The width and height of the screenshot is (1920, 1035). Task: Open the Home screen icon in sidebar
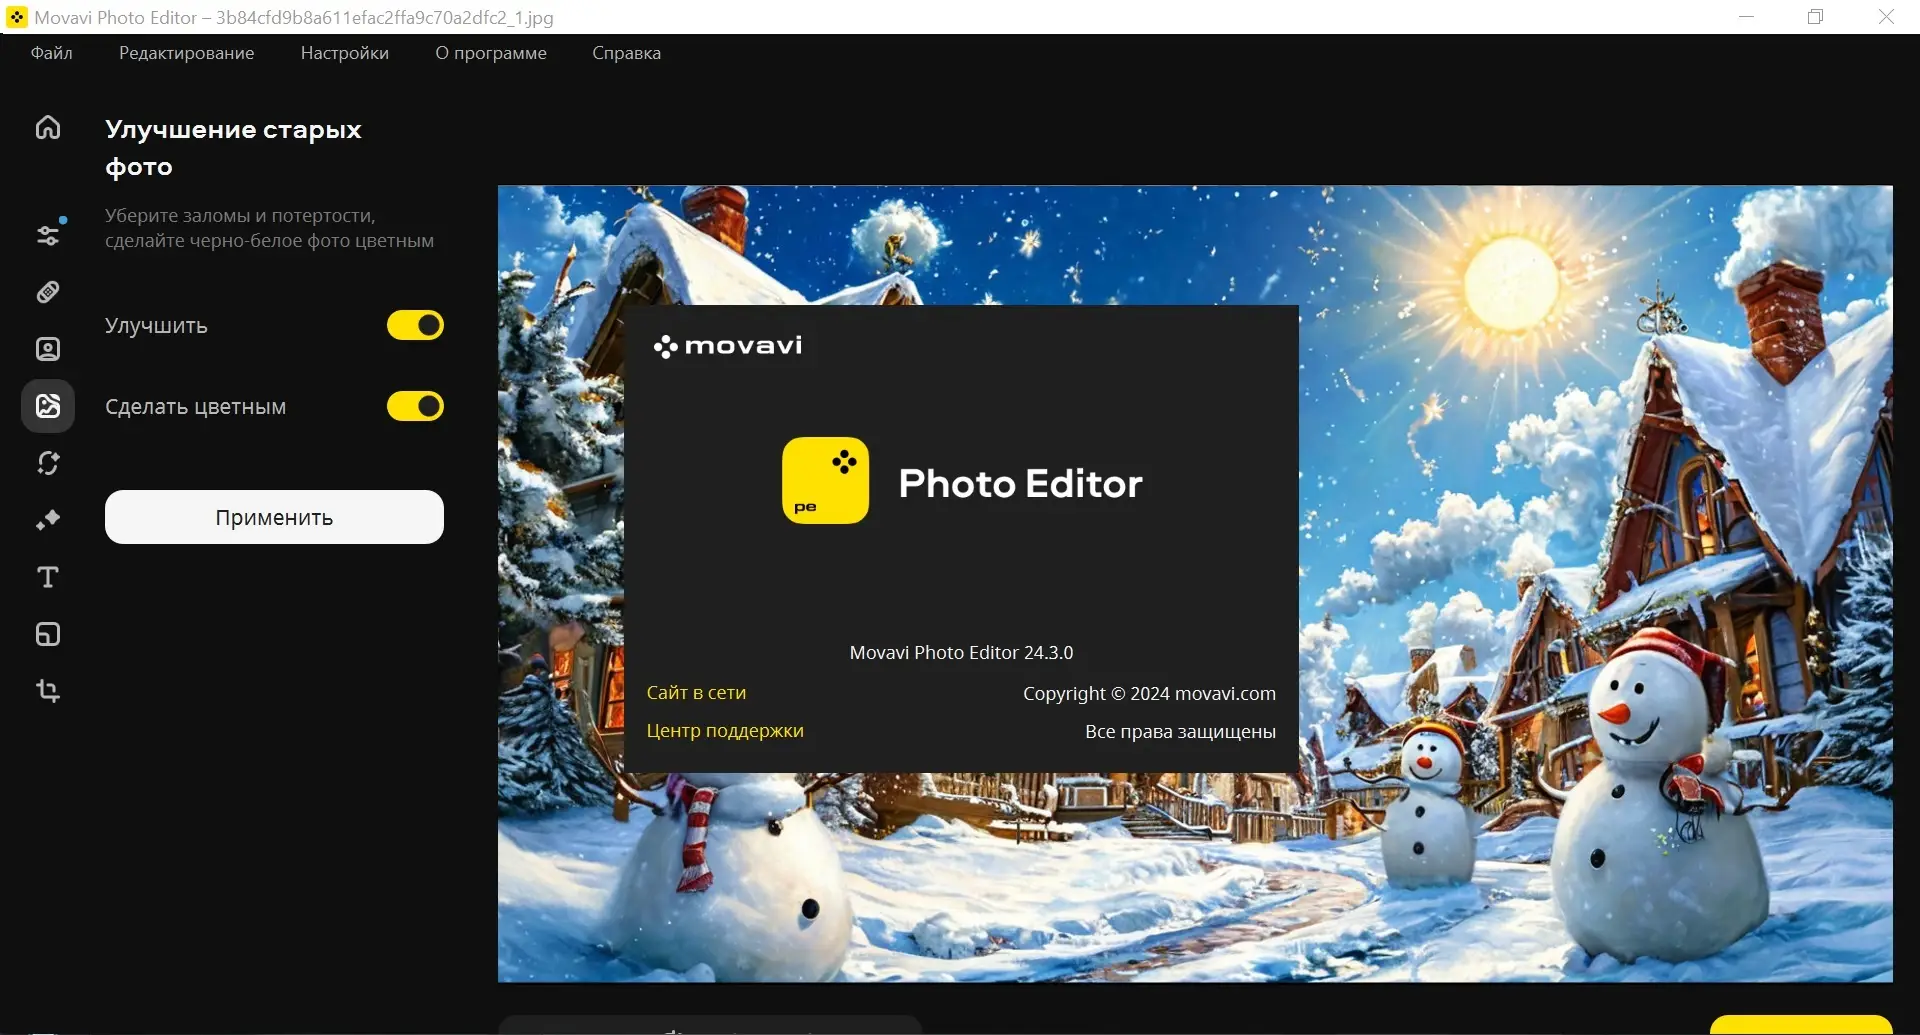(x=48, y=127)
